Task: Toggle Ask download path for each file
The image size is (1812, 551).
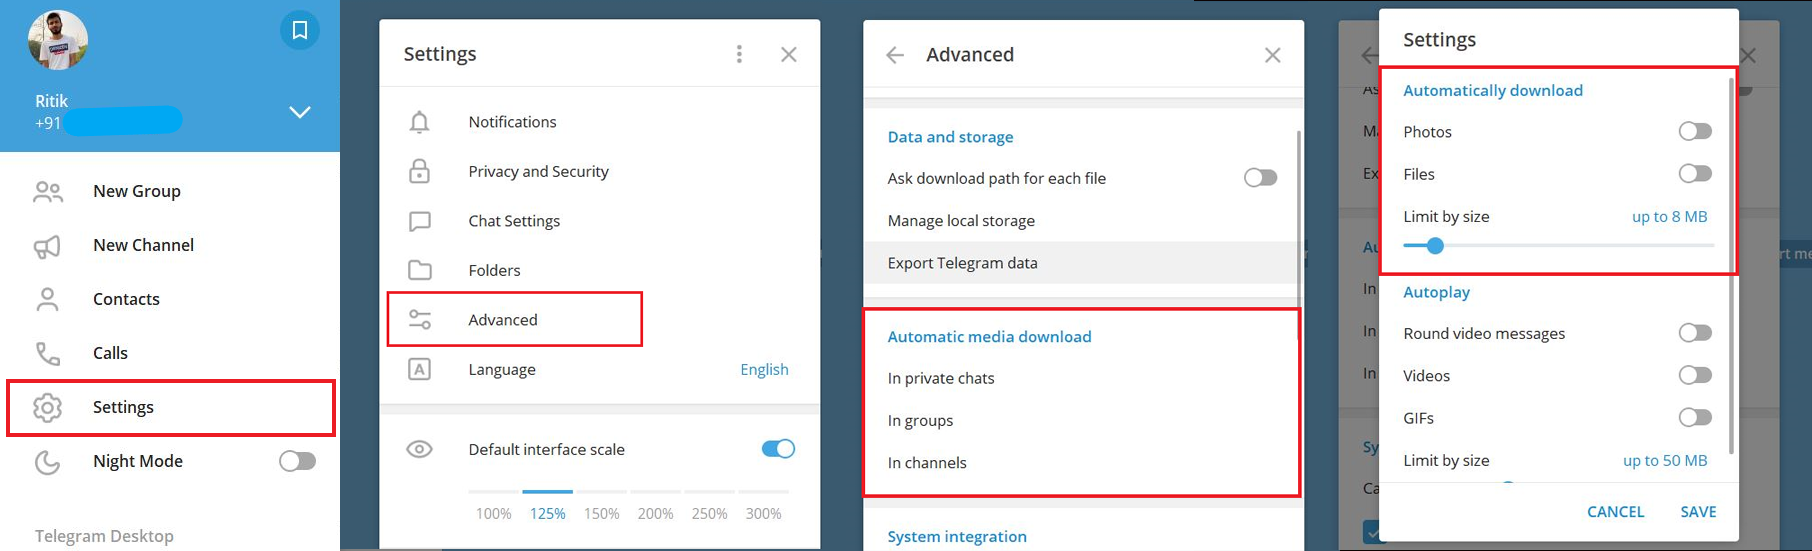Action: 1260,178
